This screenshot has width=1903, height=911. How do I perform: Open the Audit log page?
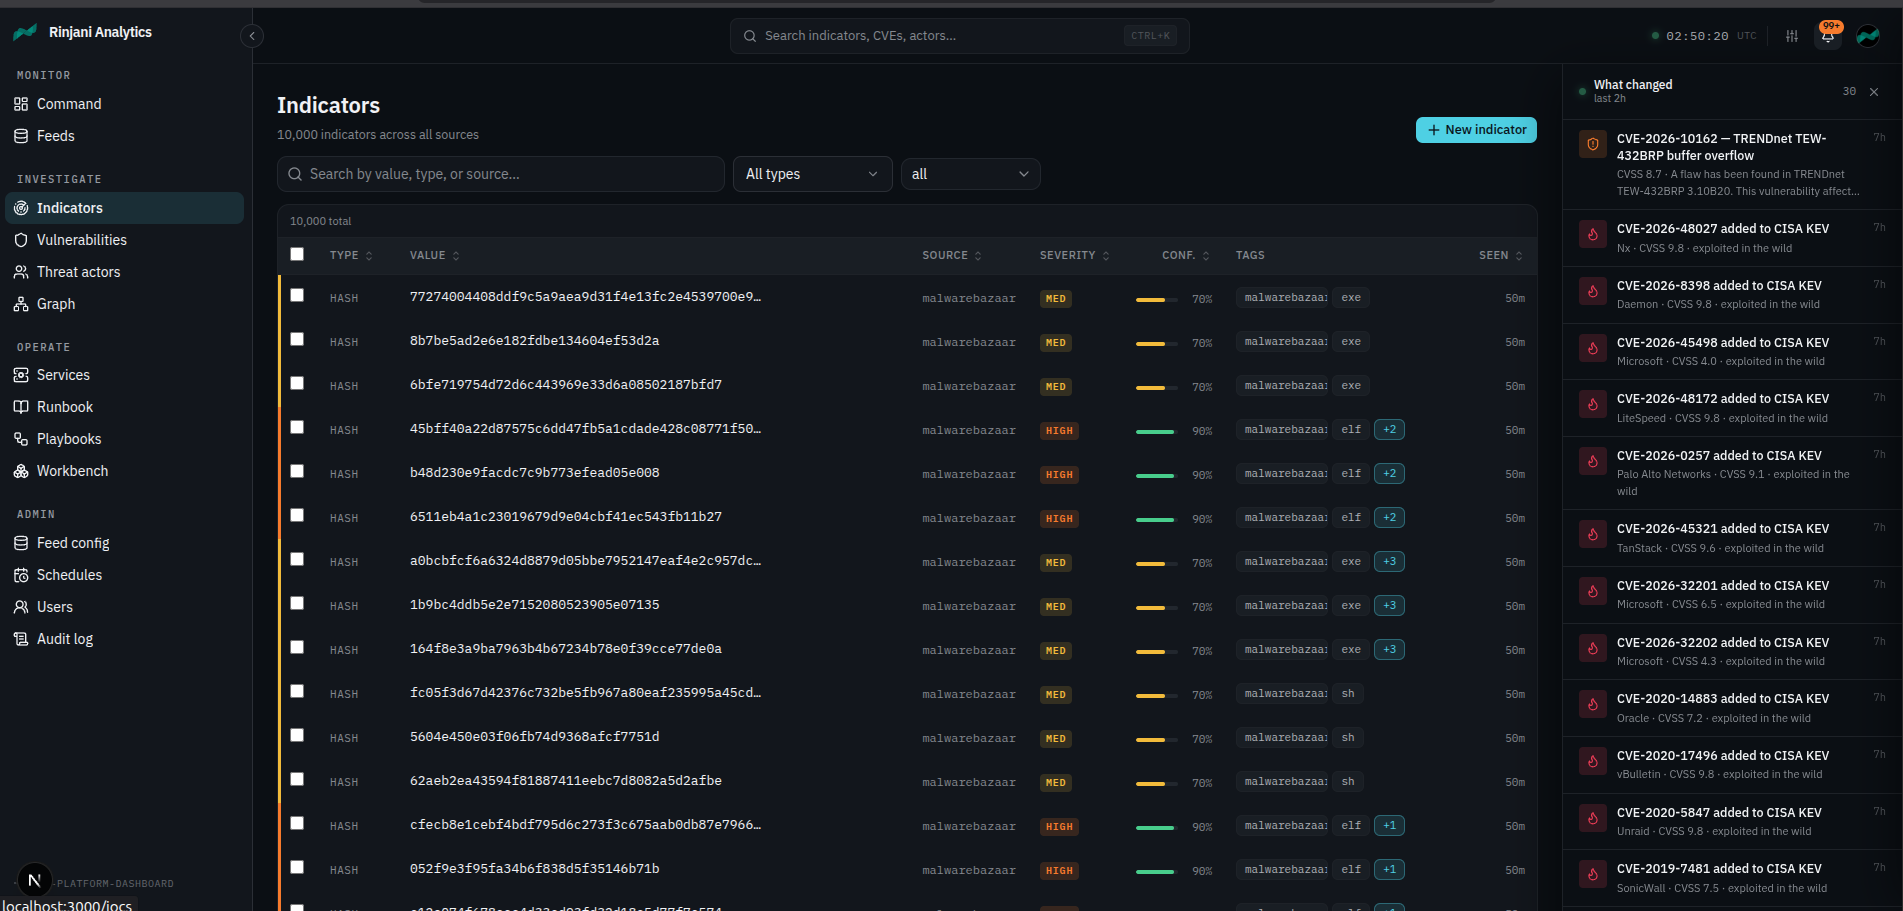point(124,639)
